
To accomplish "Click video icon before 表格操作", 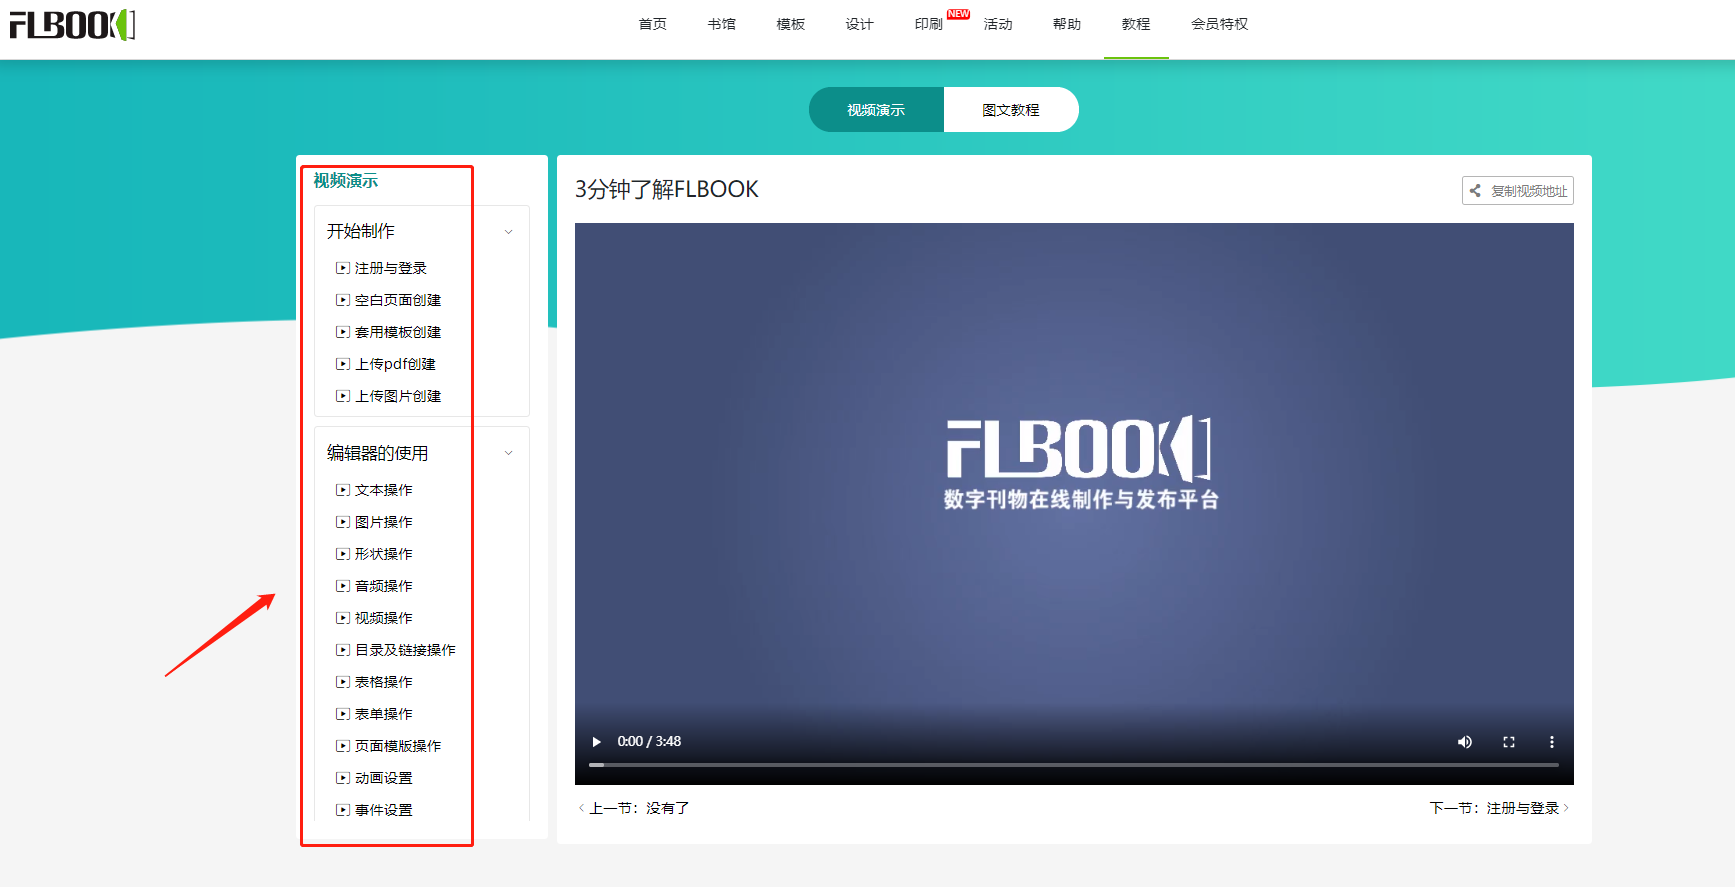I will (x=343, y=682).
